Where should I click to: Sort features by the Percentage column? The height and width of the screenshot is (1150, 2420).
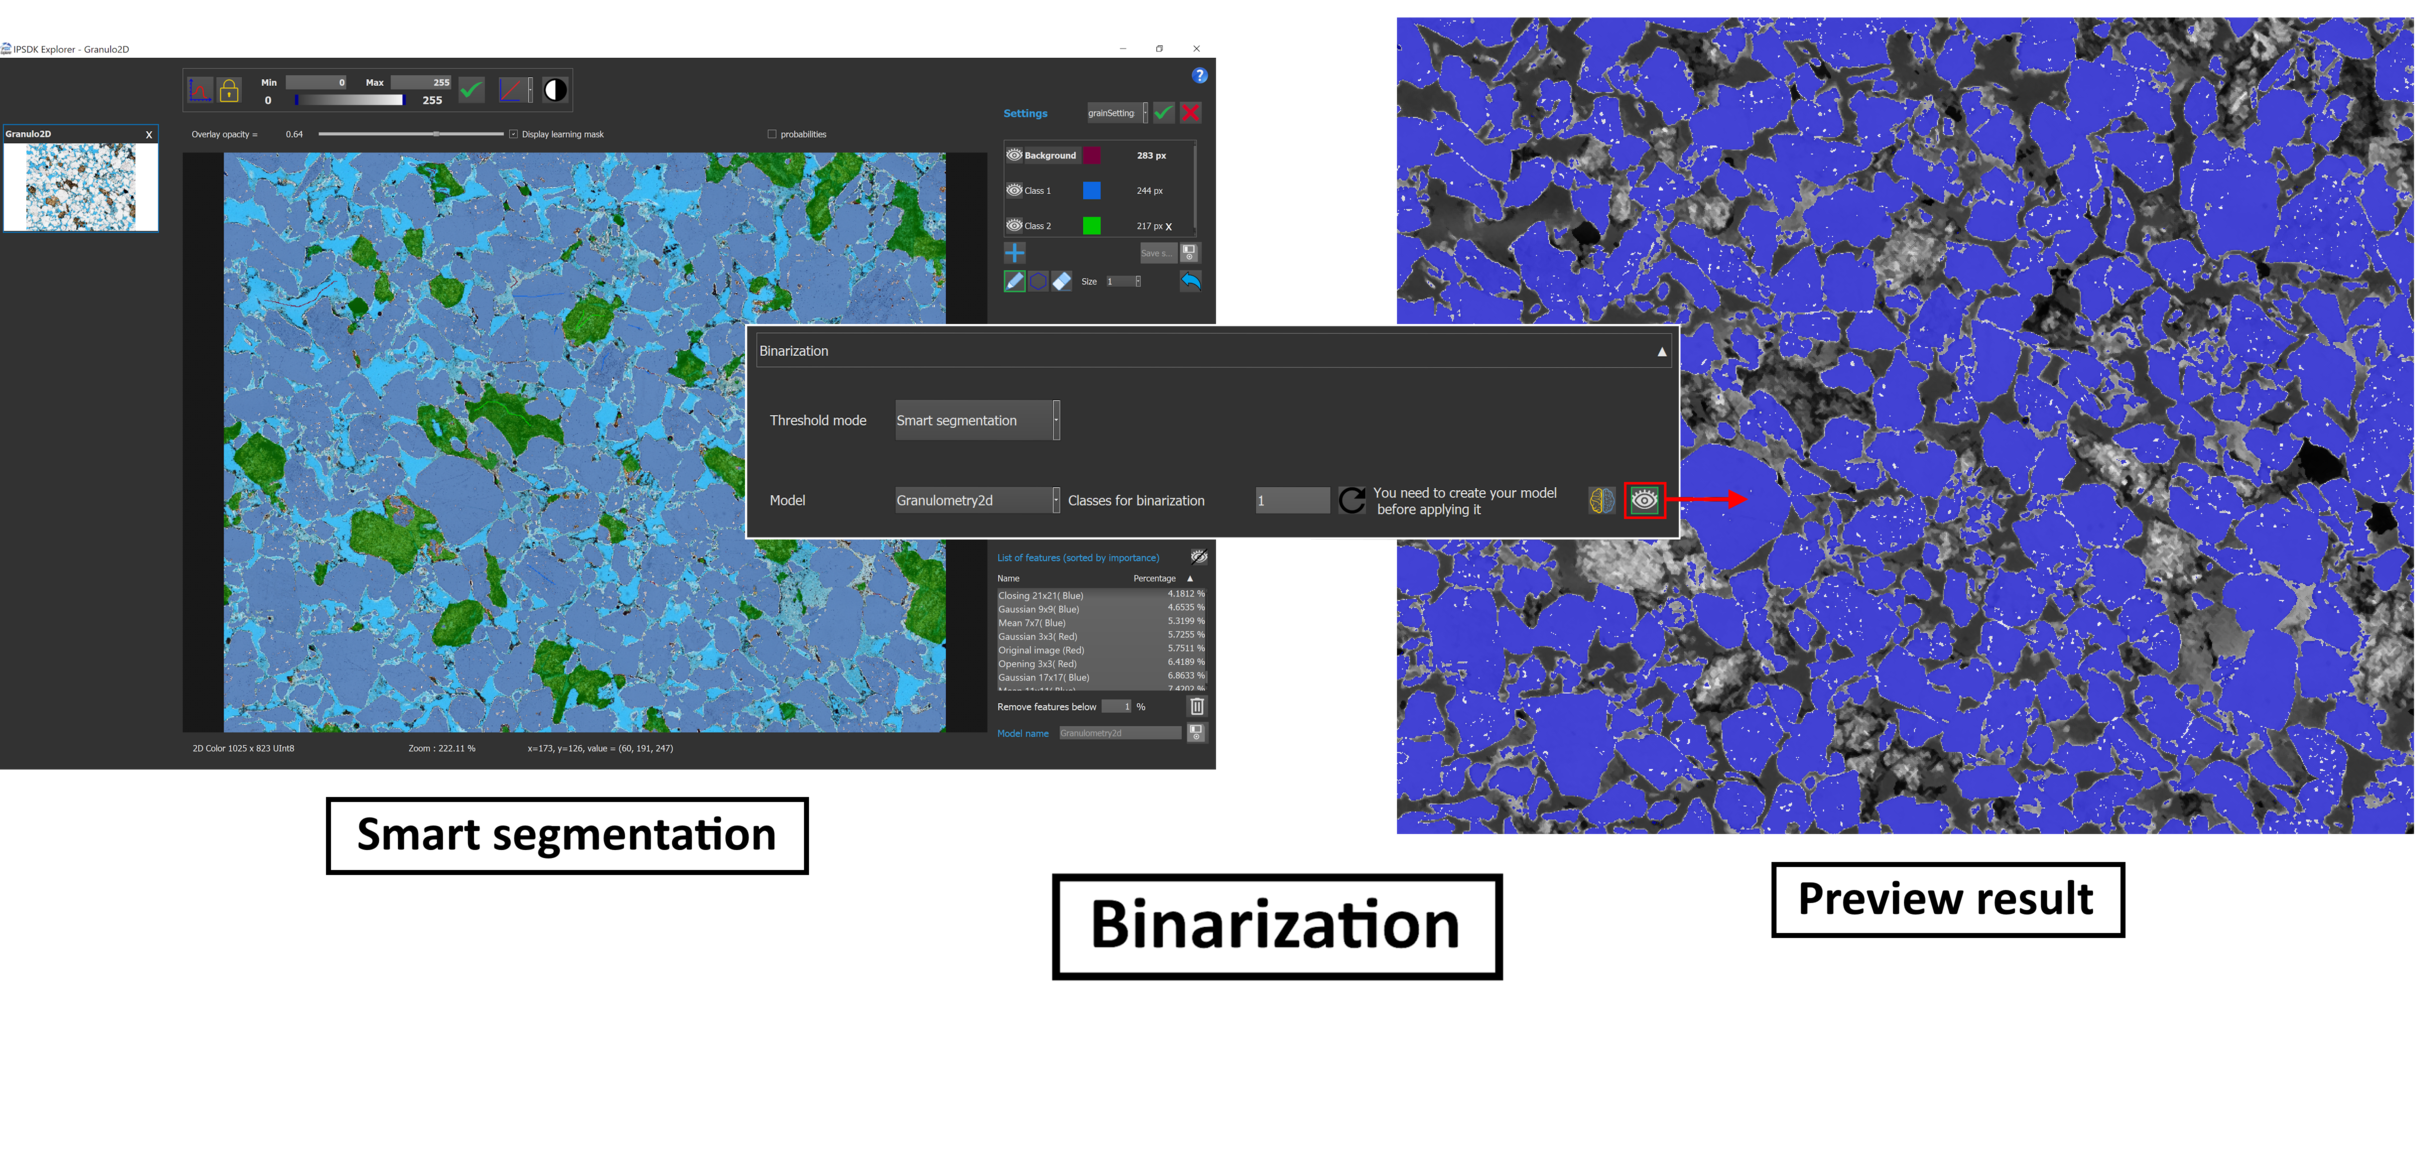(x=1154, y=578)
